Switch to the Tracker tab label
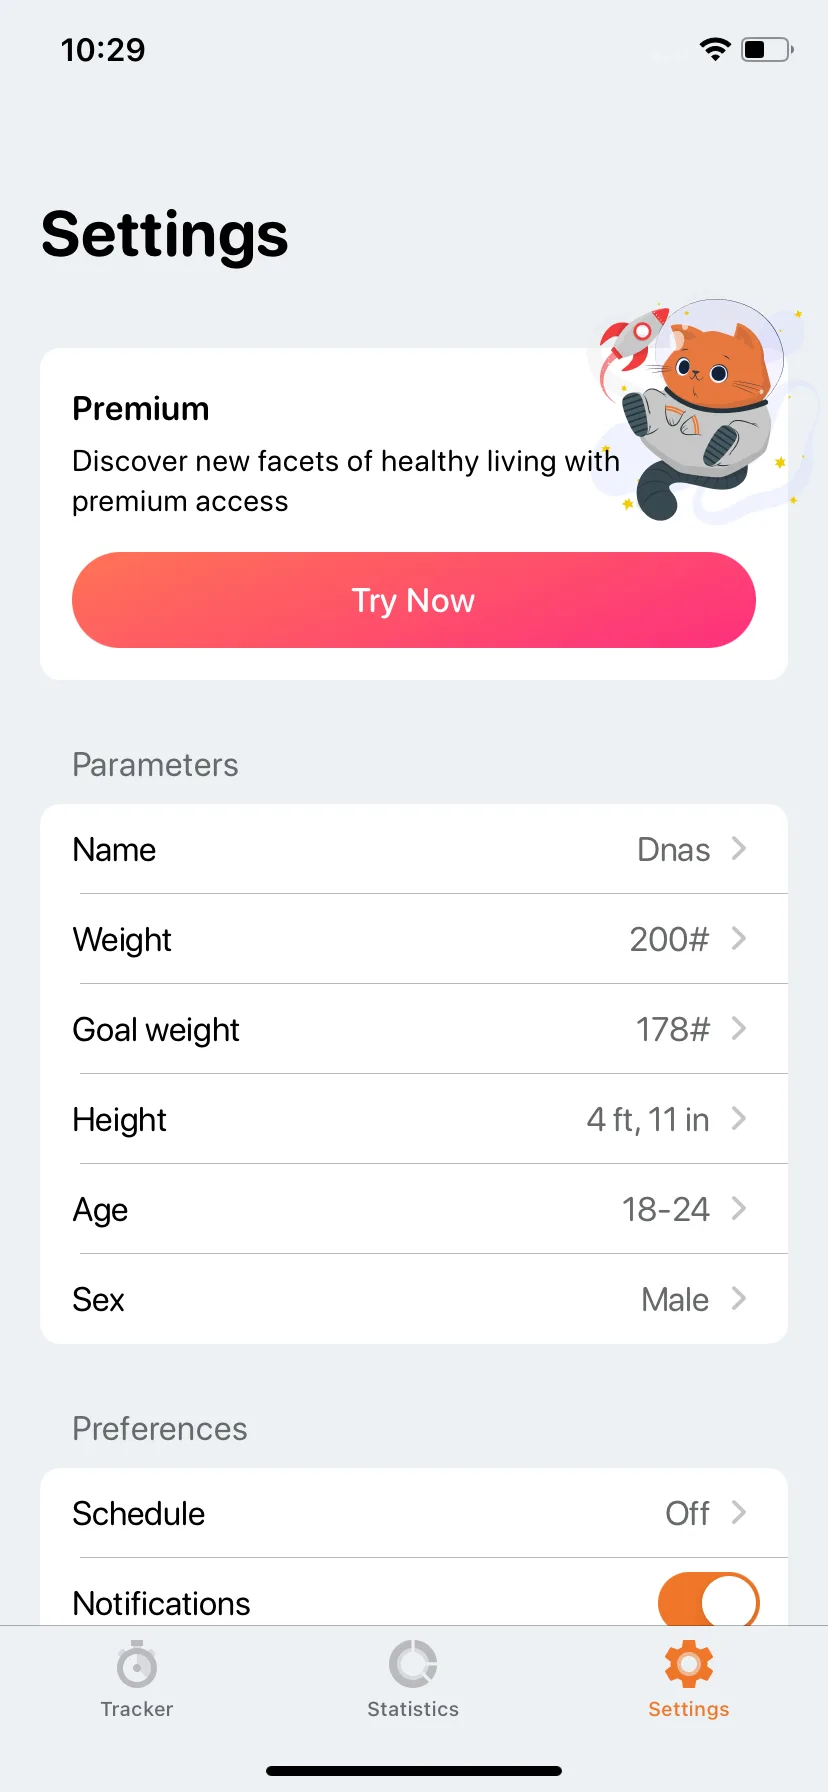 pos(137,1709)
